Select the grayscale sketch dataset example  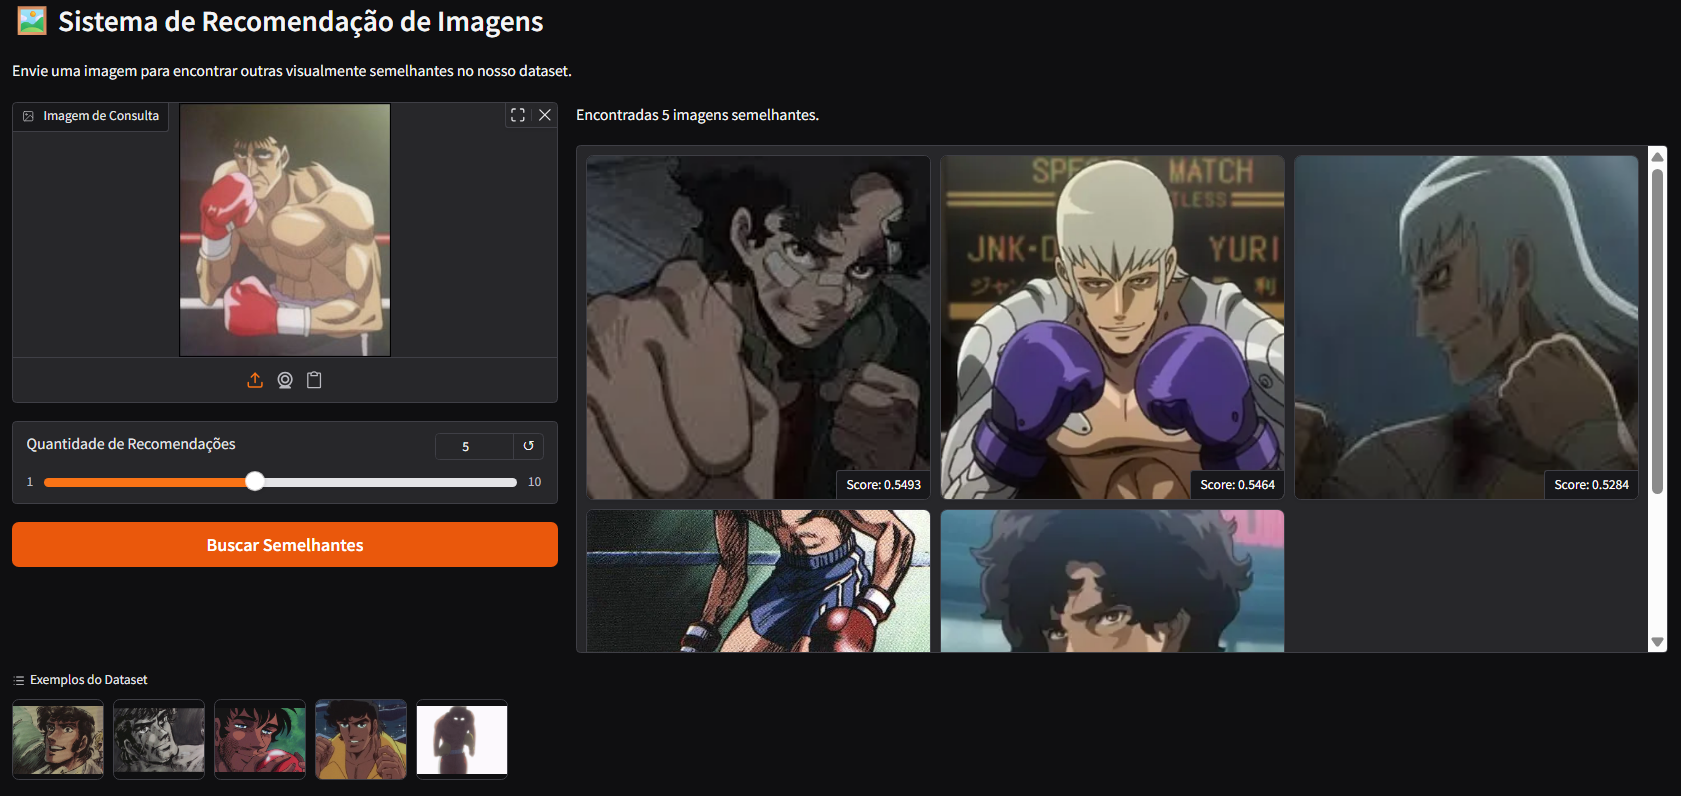pyautogui.click(x=159, y=739)
